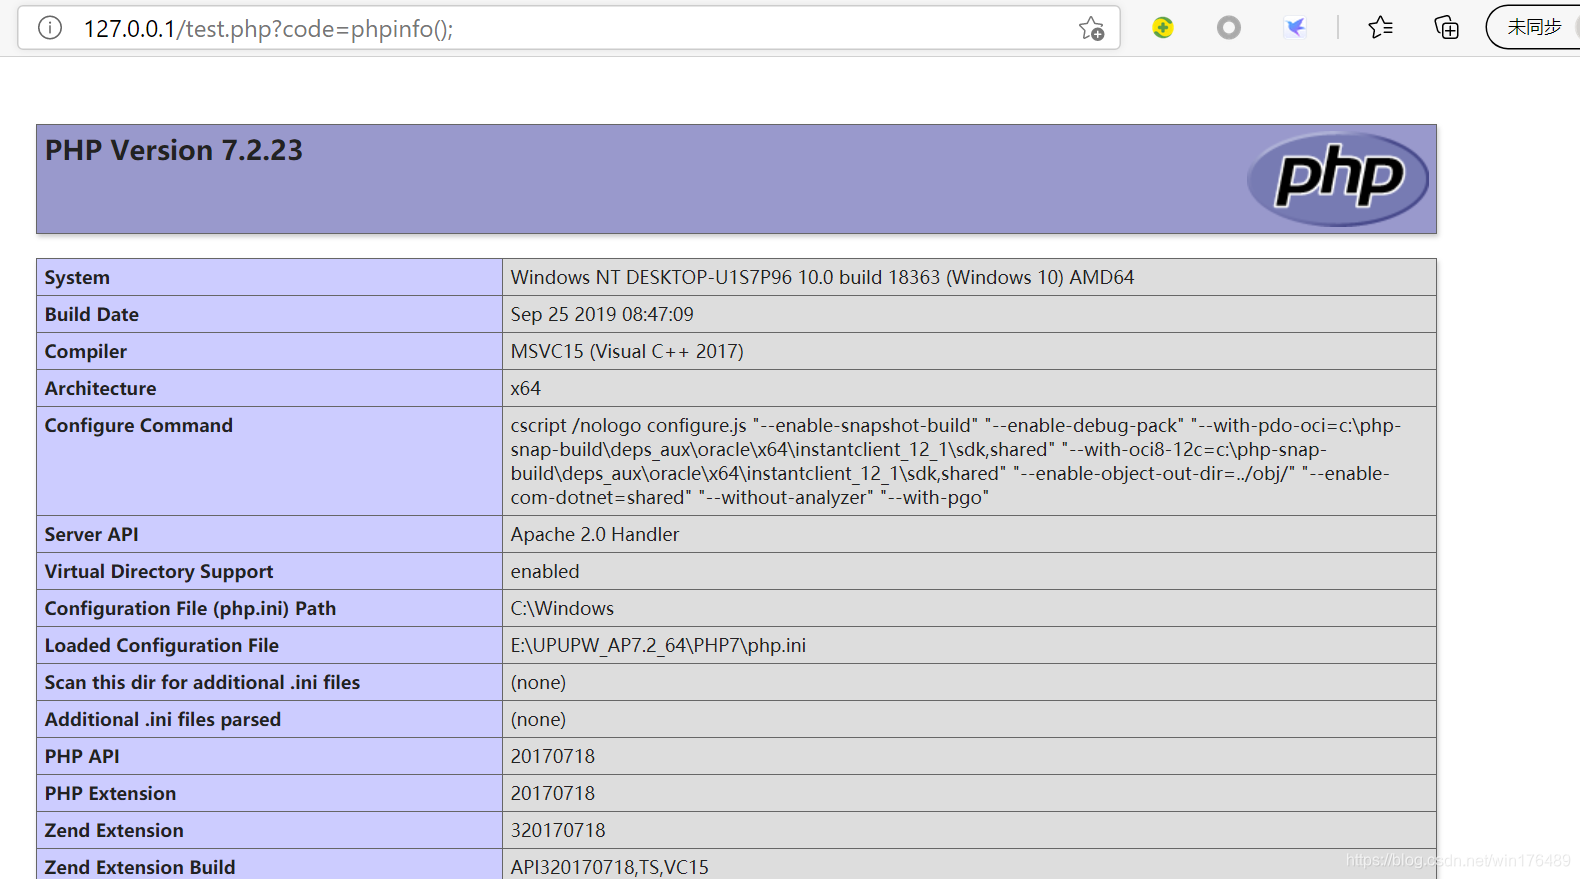The height and width of the screenshot is (879, 1580).
Task: Select the PHP Version 7.2.23 heading
Action: [174, 150]
